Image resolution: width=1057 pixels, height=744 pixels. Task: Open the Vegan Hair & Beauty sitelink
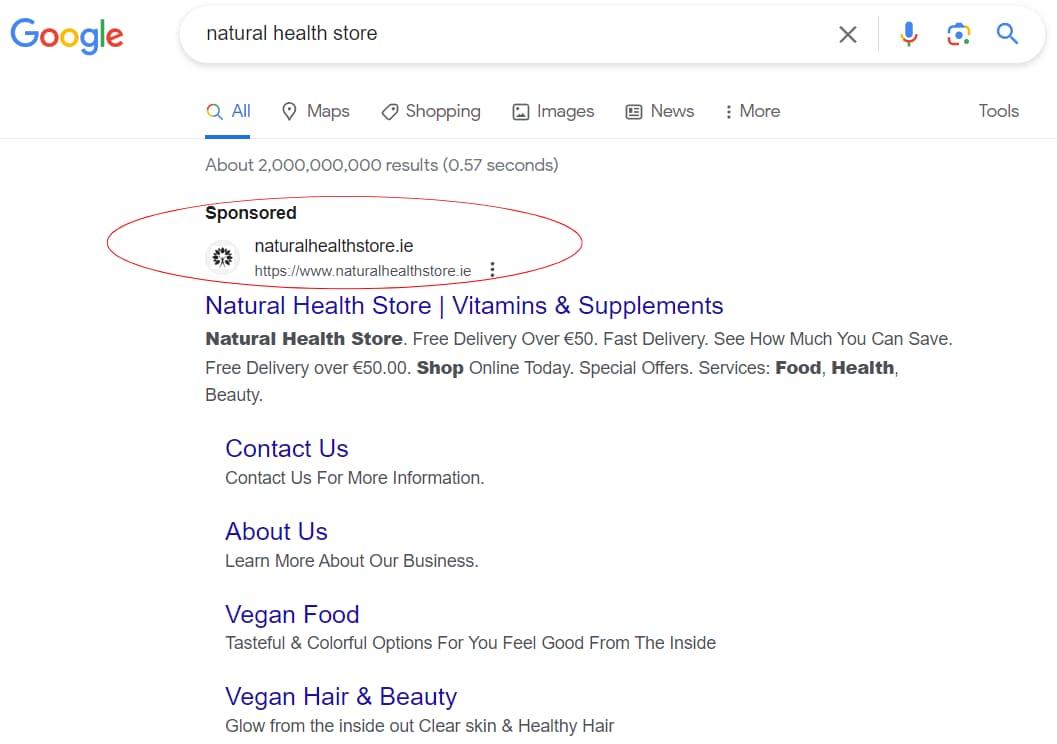(x=341, y=697)
